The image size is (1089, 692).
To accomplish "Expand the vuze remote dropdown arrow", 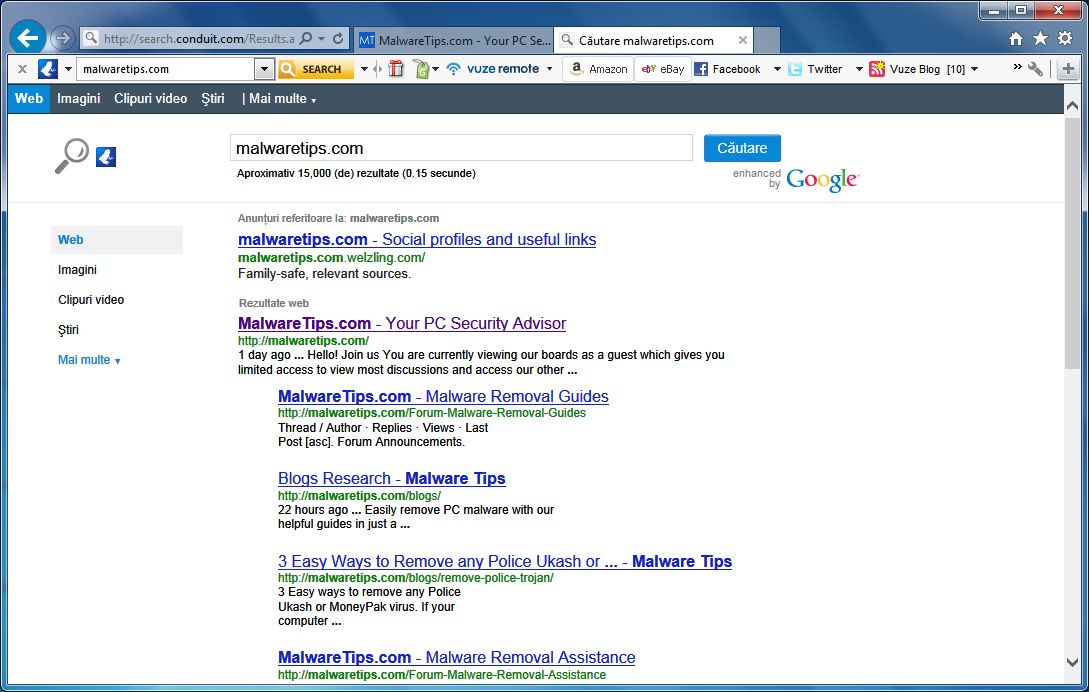I will tap(549, 69).
